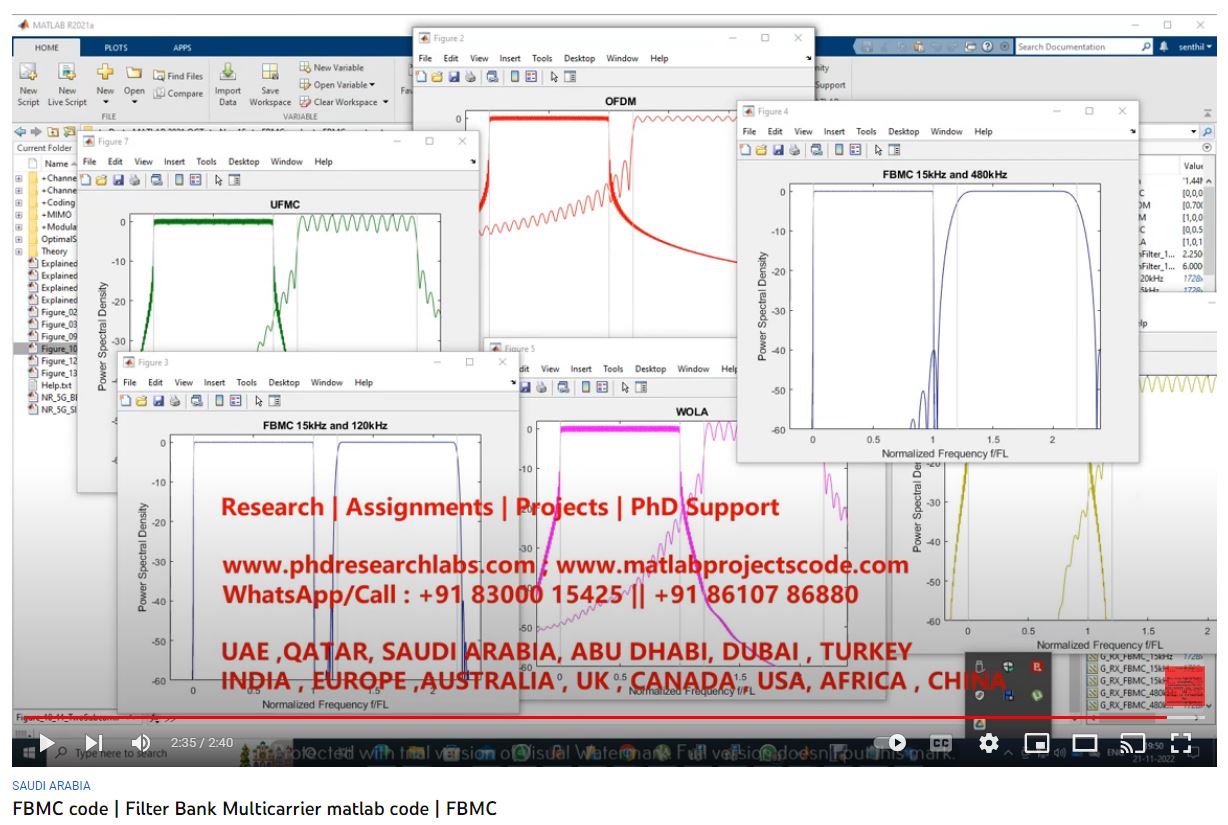
Task: Click the Save Workspace icon
Action: point(269,74)
